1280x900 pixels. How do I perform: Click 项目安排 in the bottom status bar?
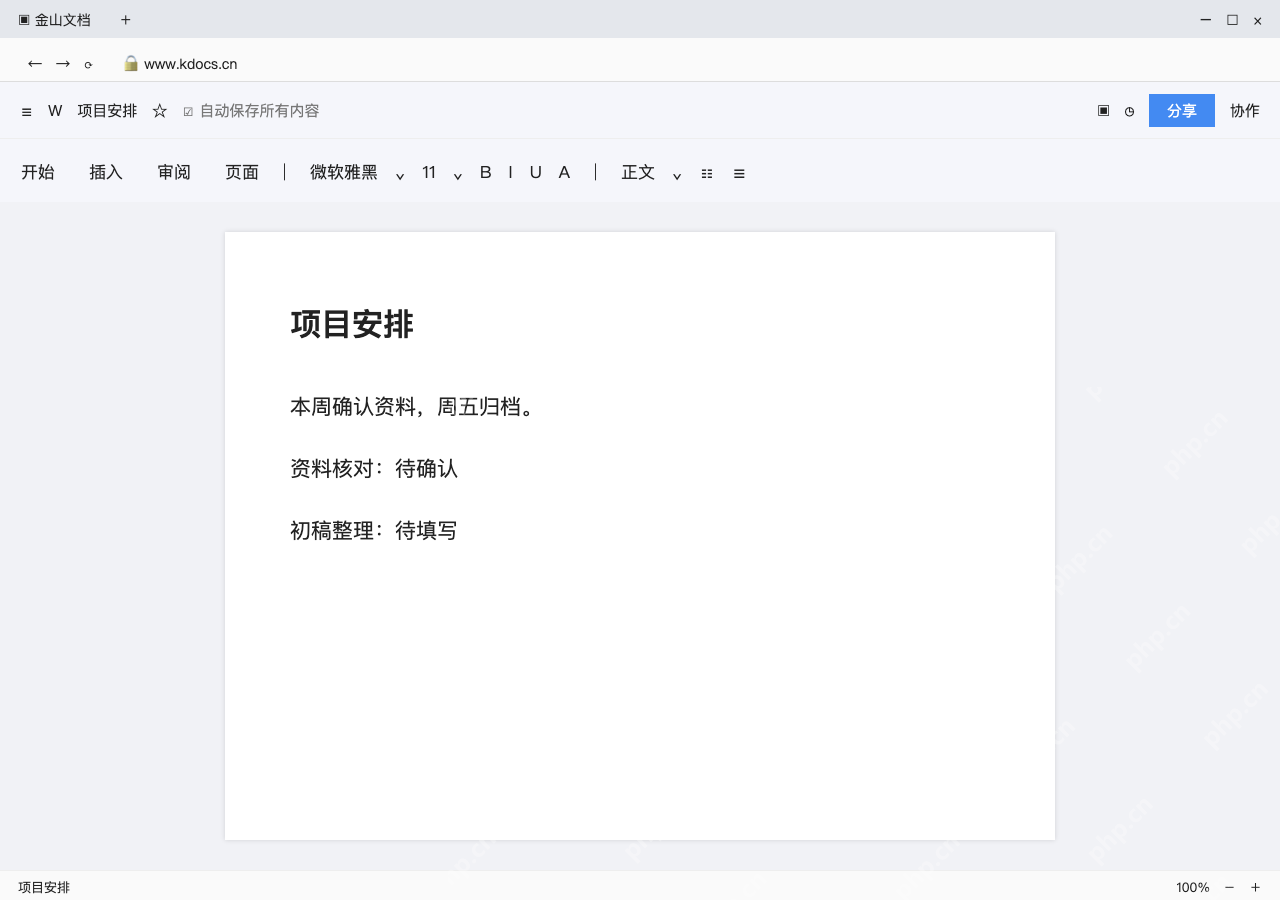point(44,887)
